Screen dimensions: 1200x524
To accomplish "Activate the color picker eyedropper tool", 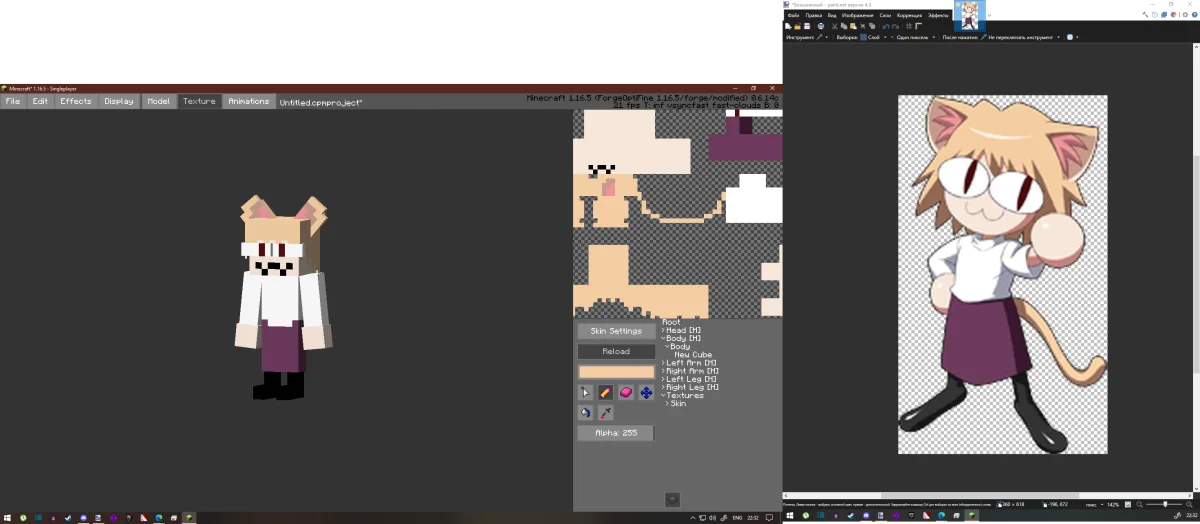I will [x=606, y=412].
